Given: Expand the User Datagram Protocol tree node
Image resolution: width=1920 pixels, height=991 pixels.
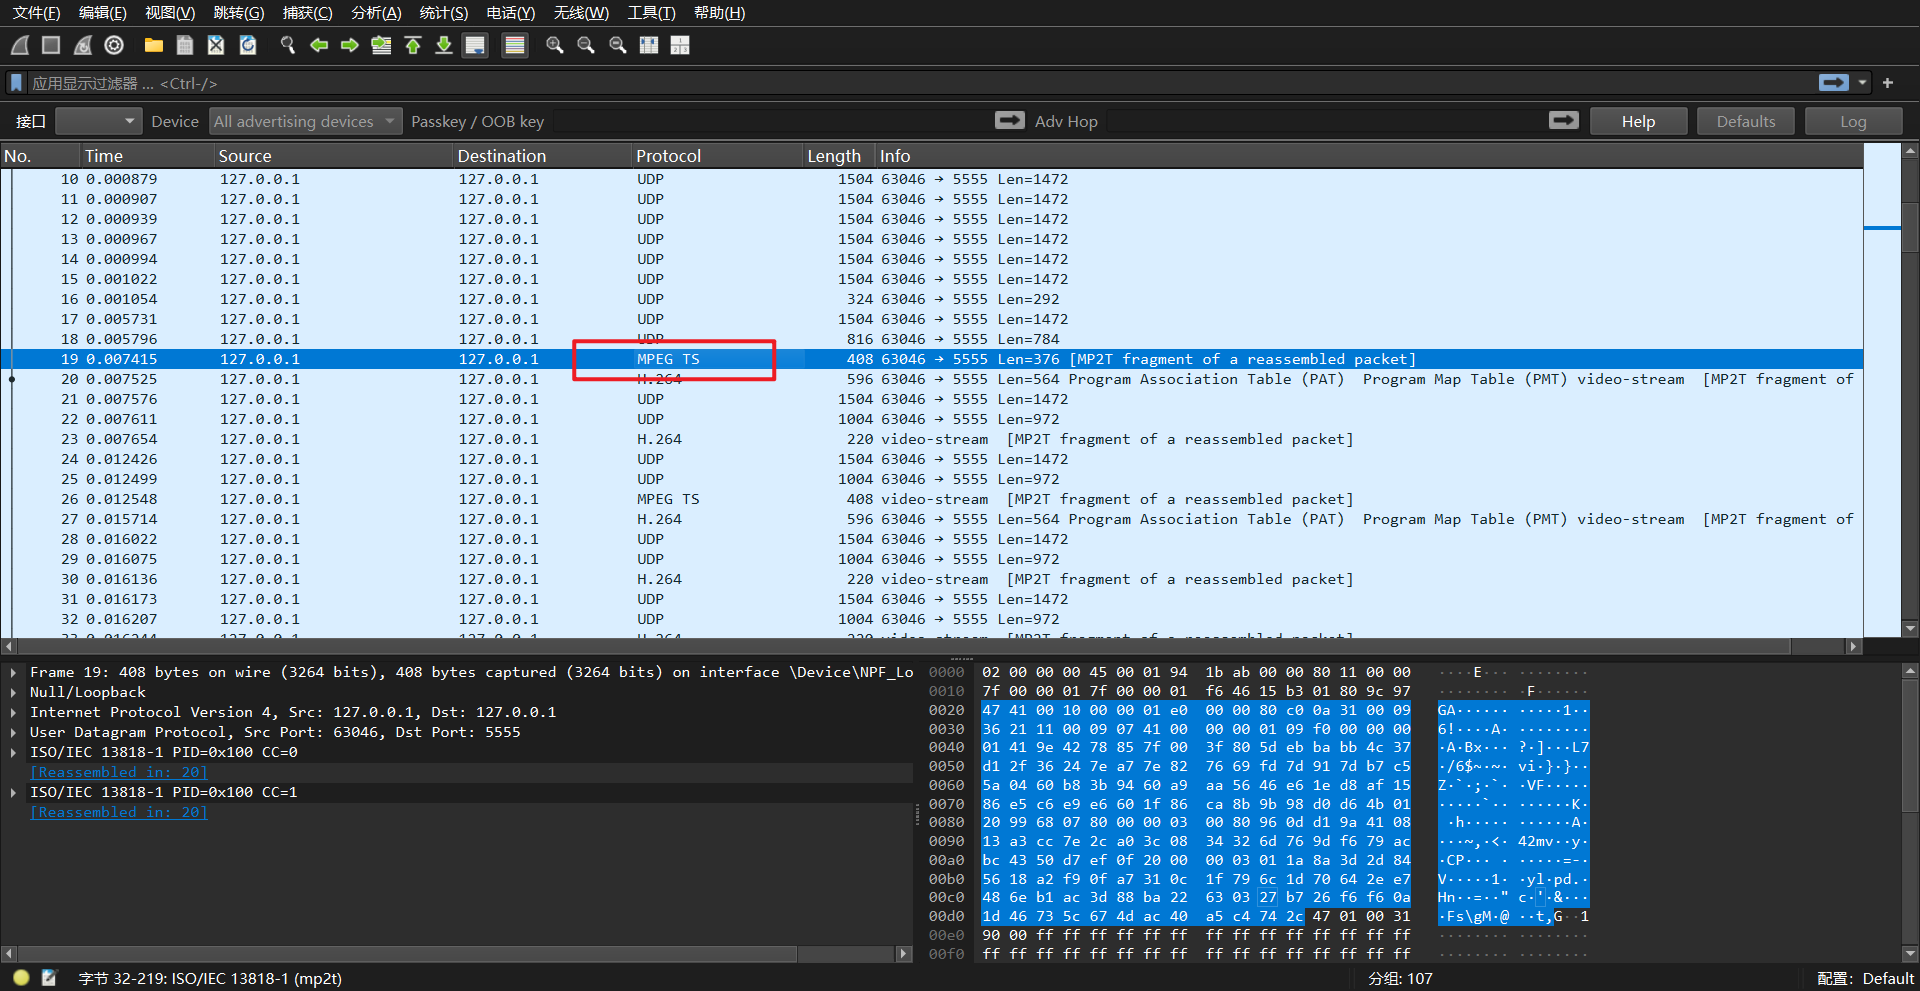Looking at the screenshot, I should 13,732.
